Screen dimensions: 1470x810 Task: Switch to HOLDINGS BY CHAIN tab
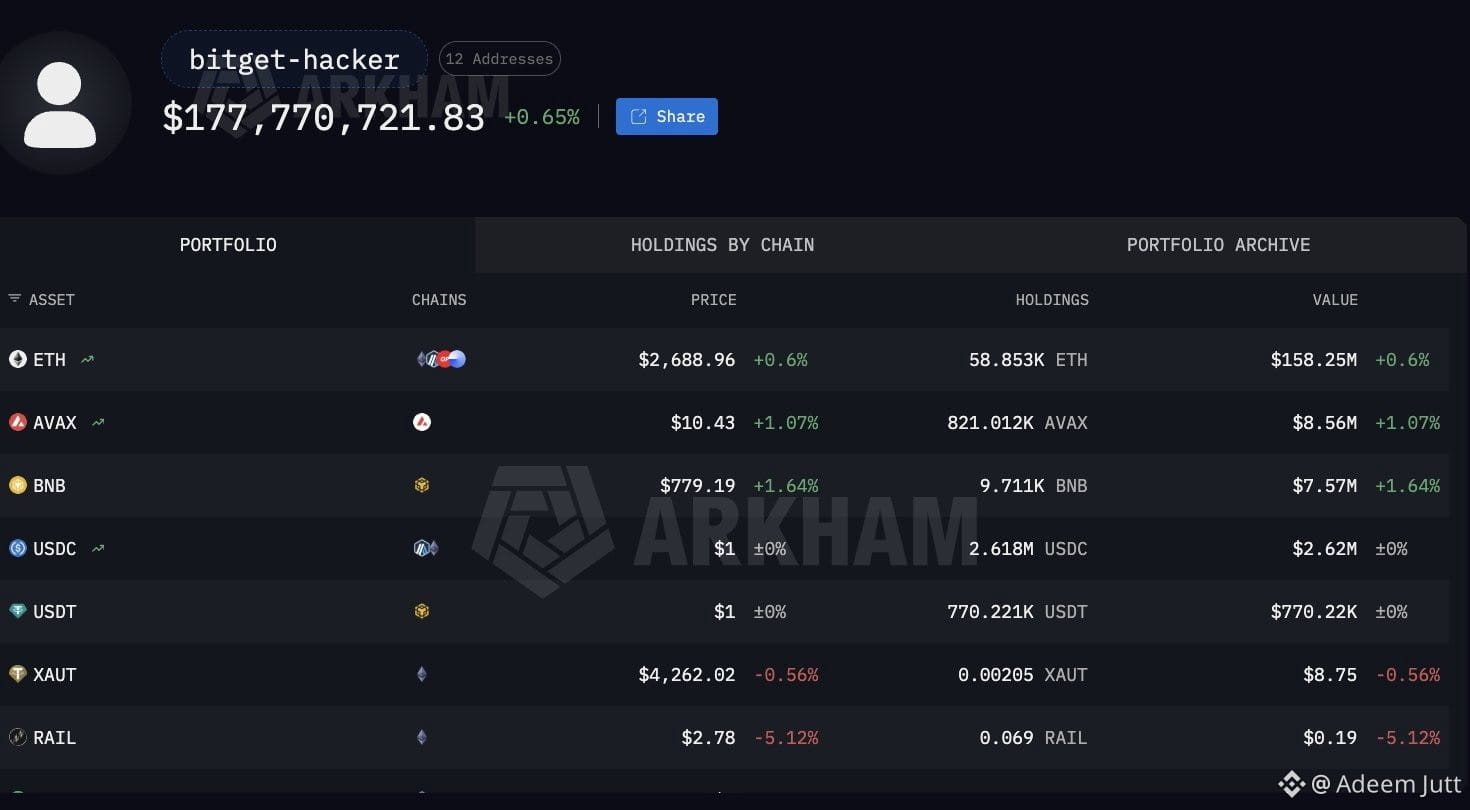click(722, 245)
